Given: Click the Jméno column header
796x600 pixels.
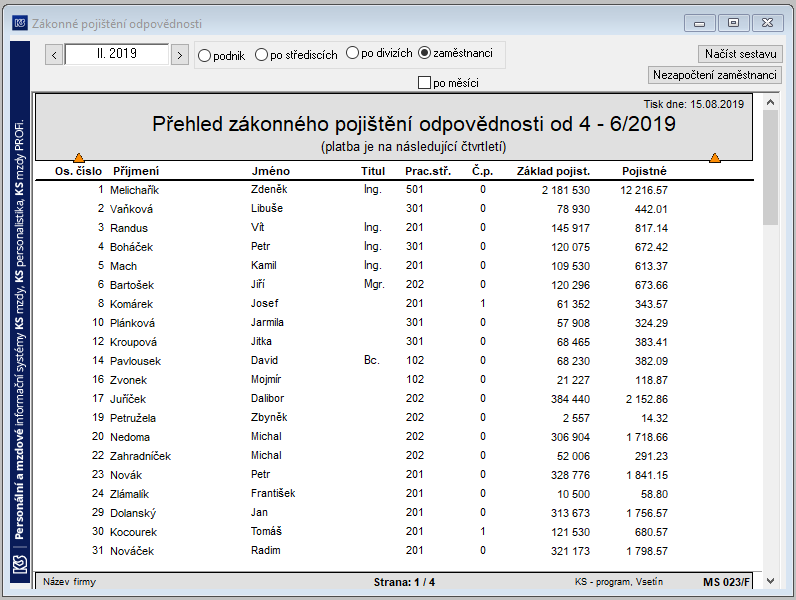Looking at the screenshot, I should click(271, 171).
